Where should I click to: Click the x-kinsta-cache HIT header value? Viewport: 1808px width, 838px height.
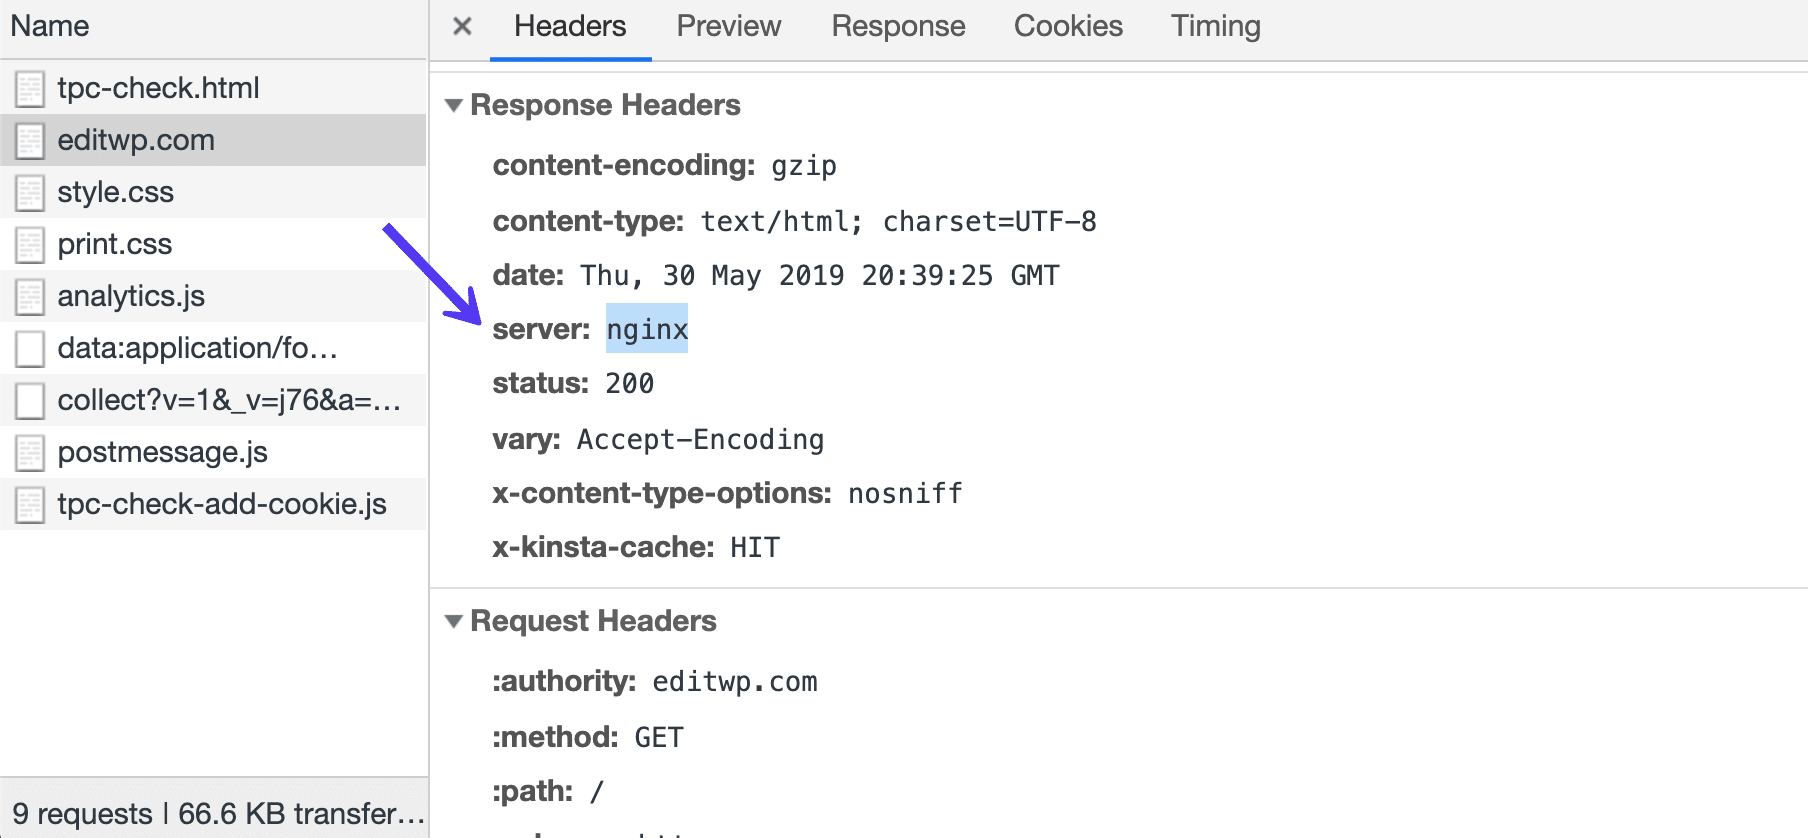[756, 546]
